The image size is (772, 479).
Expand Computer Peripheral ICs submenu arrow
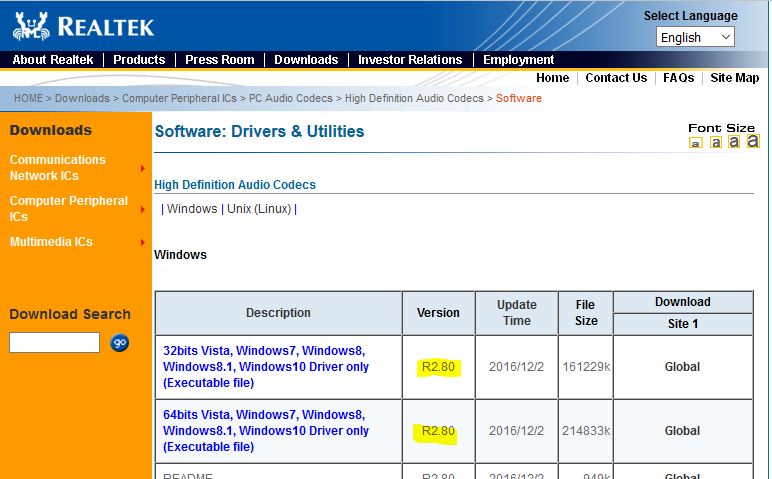click(143, 209)
